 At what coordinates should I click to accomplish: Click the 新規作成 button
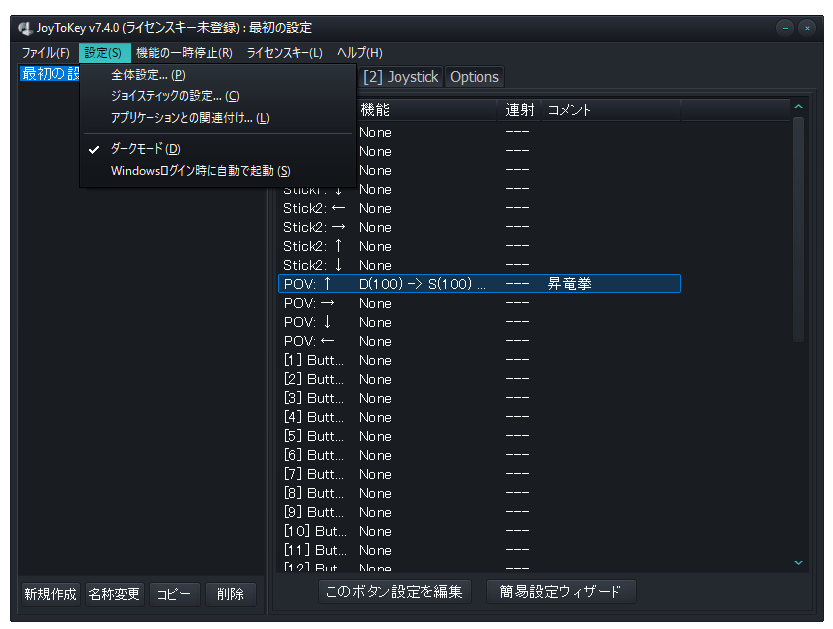point(50,594)
